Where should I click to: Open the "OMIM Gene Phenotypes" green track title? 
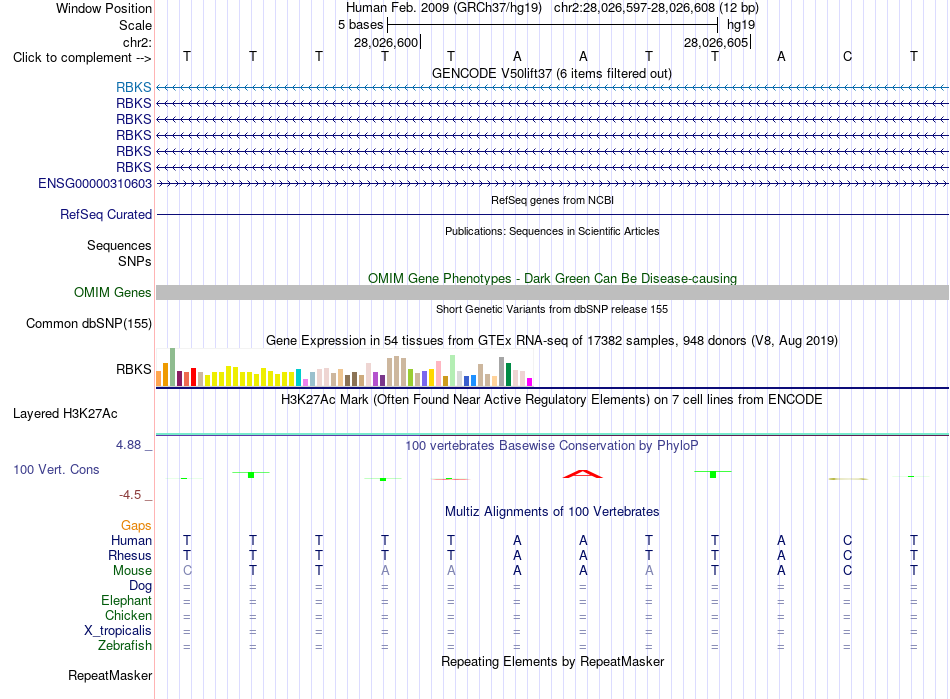pyautogui.click(x=552, y=278)
